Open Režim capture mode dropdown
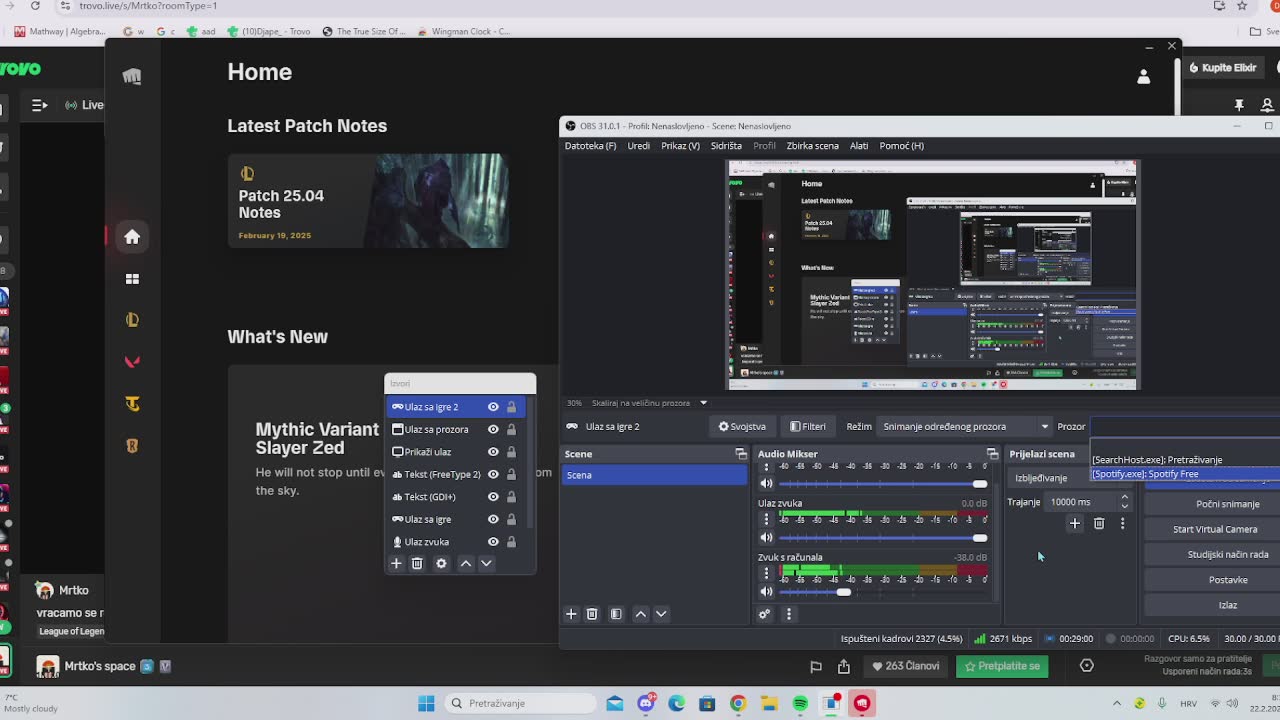The image size is (1280, 720). pyautogui.click(x=966, y=427)
